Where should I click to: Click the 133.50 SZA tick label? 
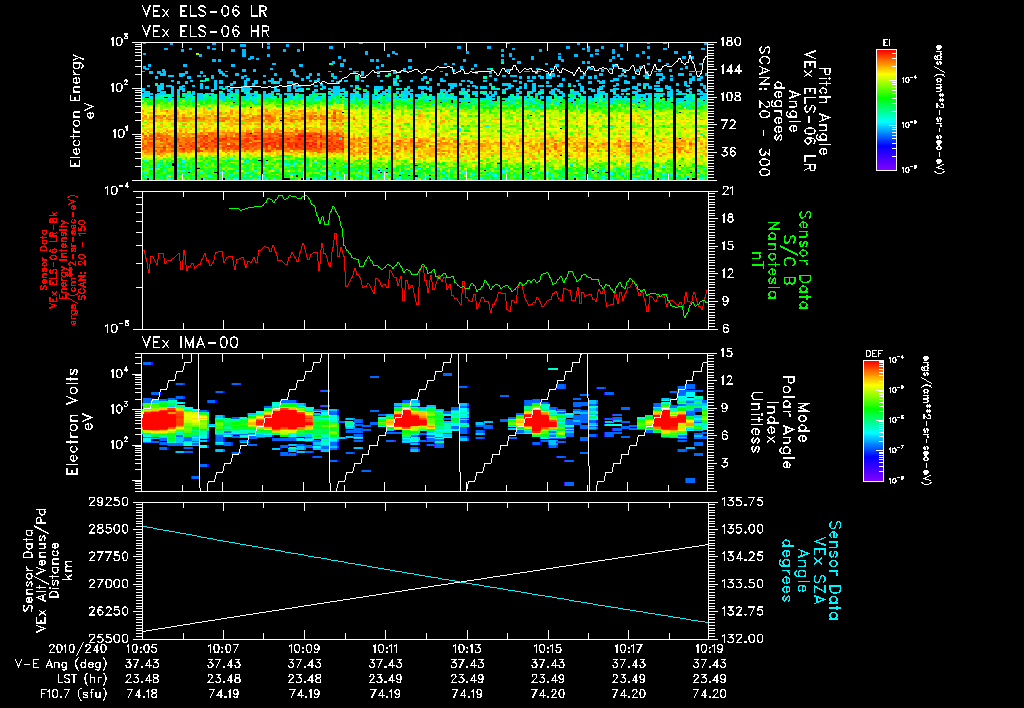pos(742,584)
